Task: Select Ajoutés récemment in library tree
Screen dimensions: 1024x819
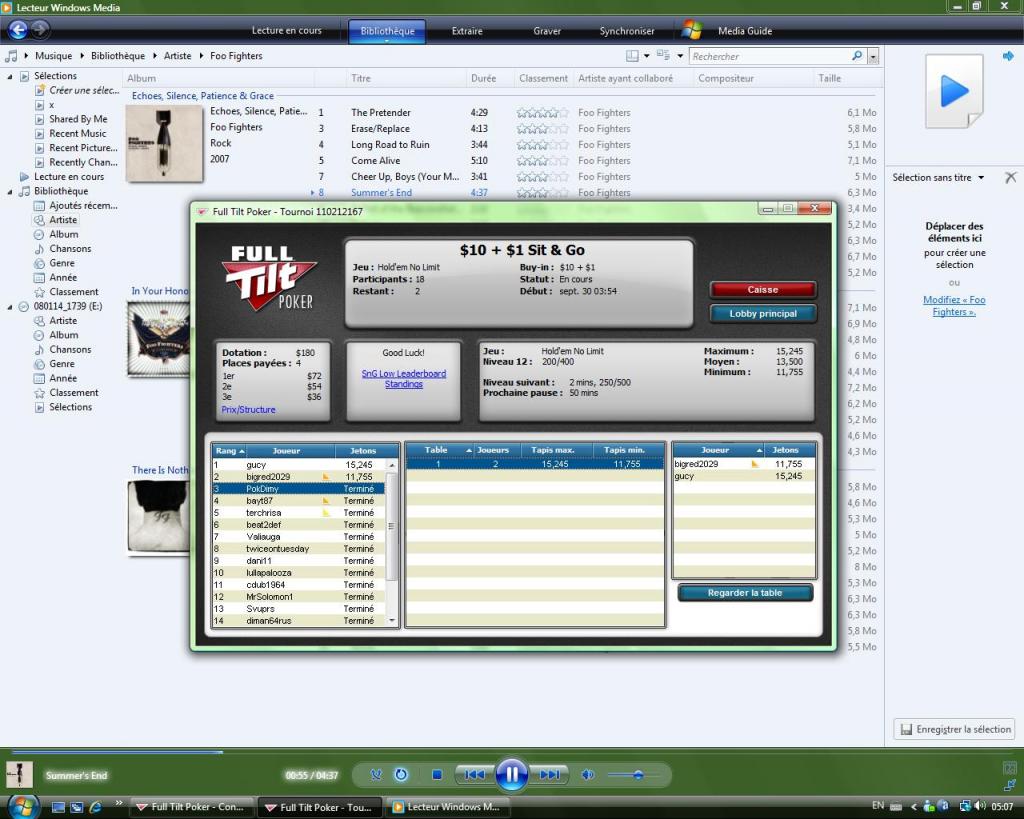Action: click(x=76, y=206)
